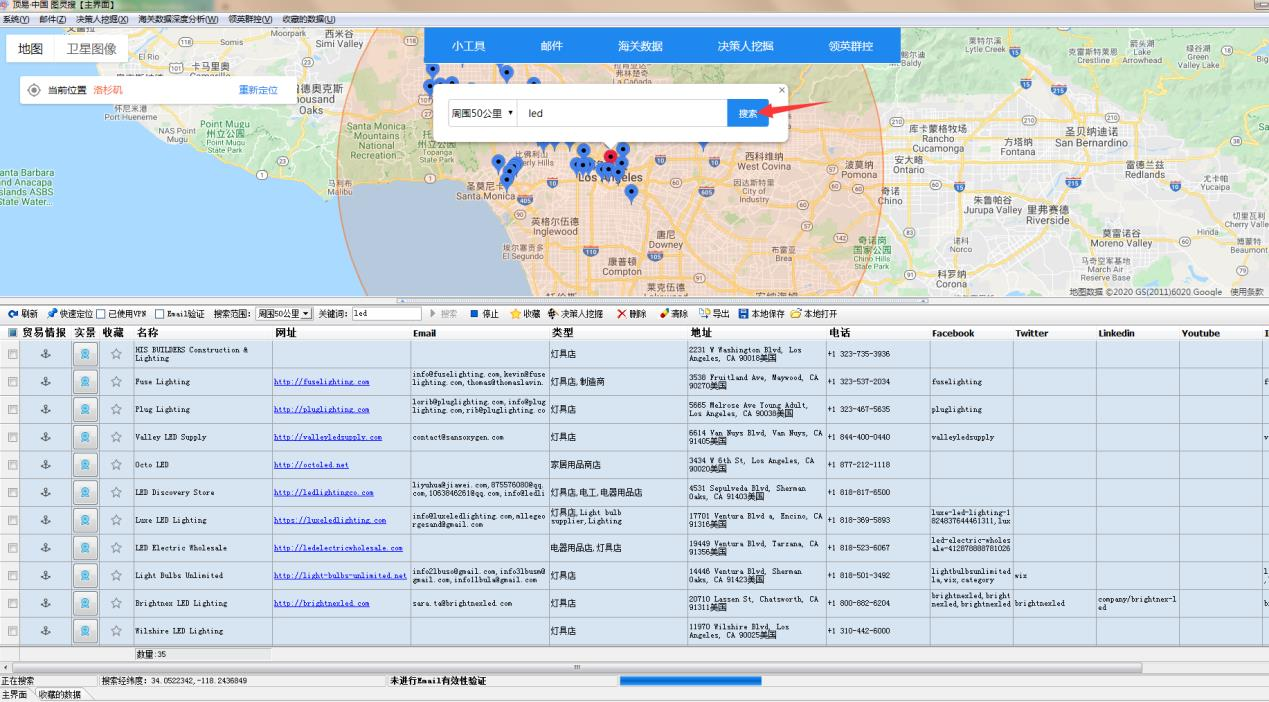Open the 收藏的数据(U) menu

coord(309,19)
